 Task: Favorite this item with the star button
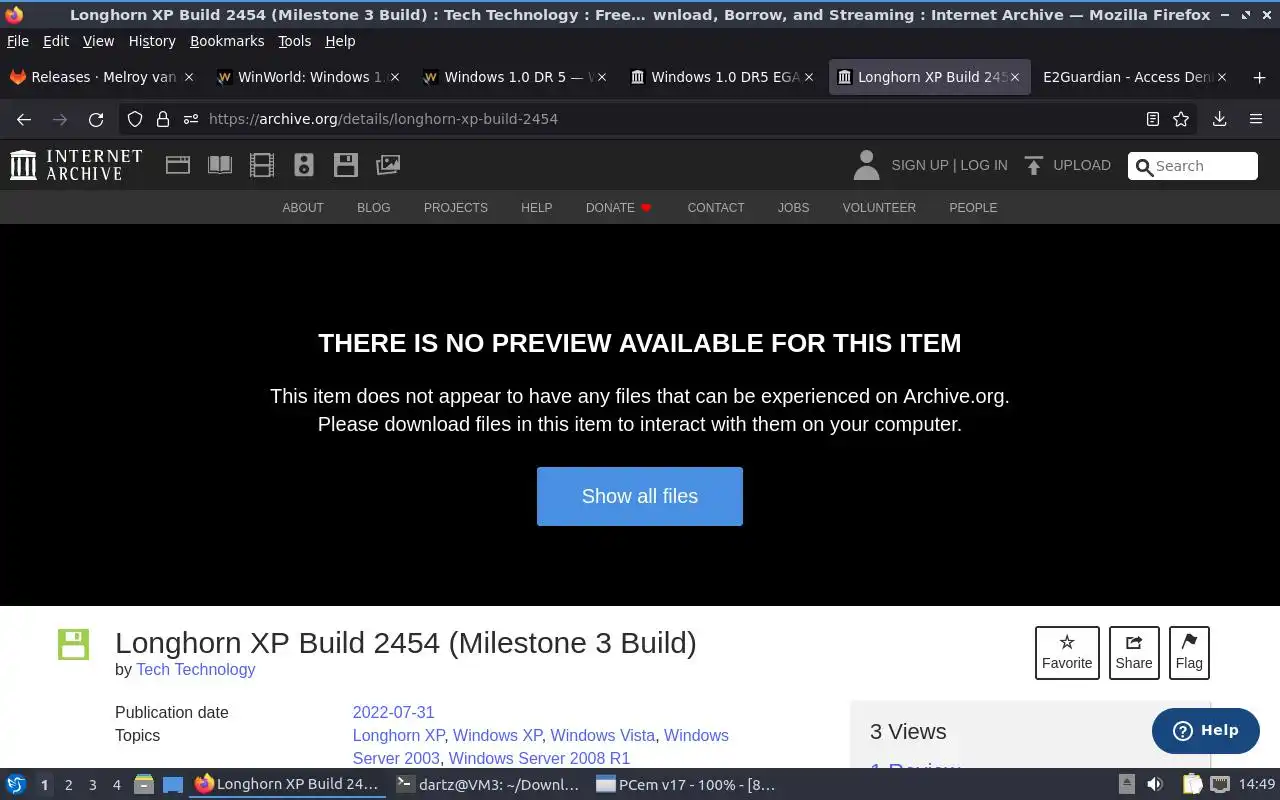tap(1067, 652)
